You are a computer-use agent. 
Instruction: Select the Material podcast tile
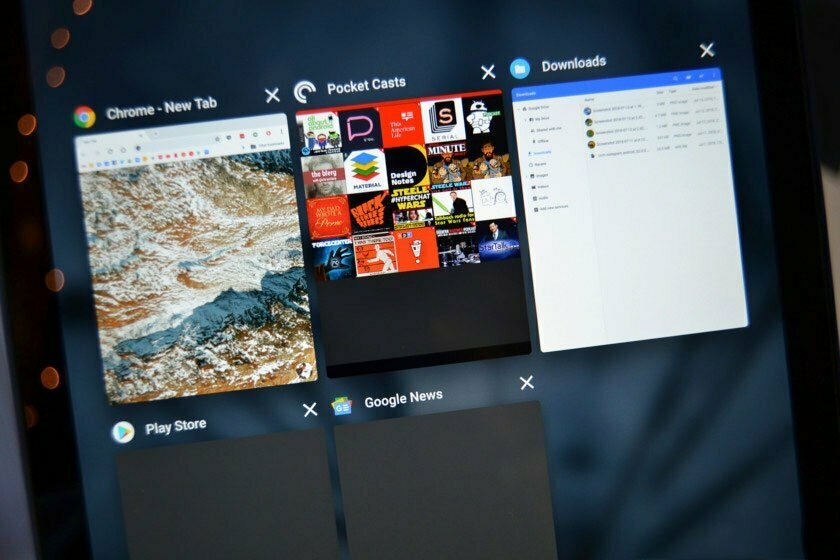[366, 171]
